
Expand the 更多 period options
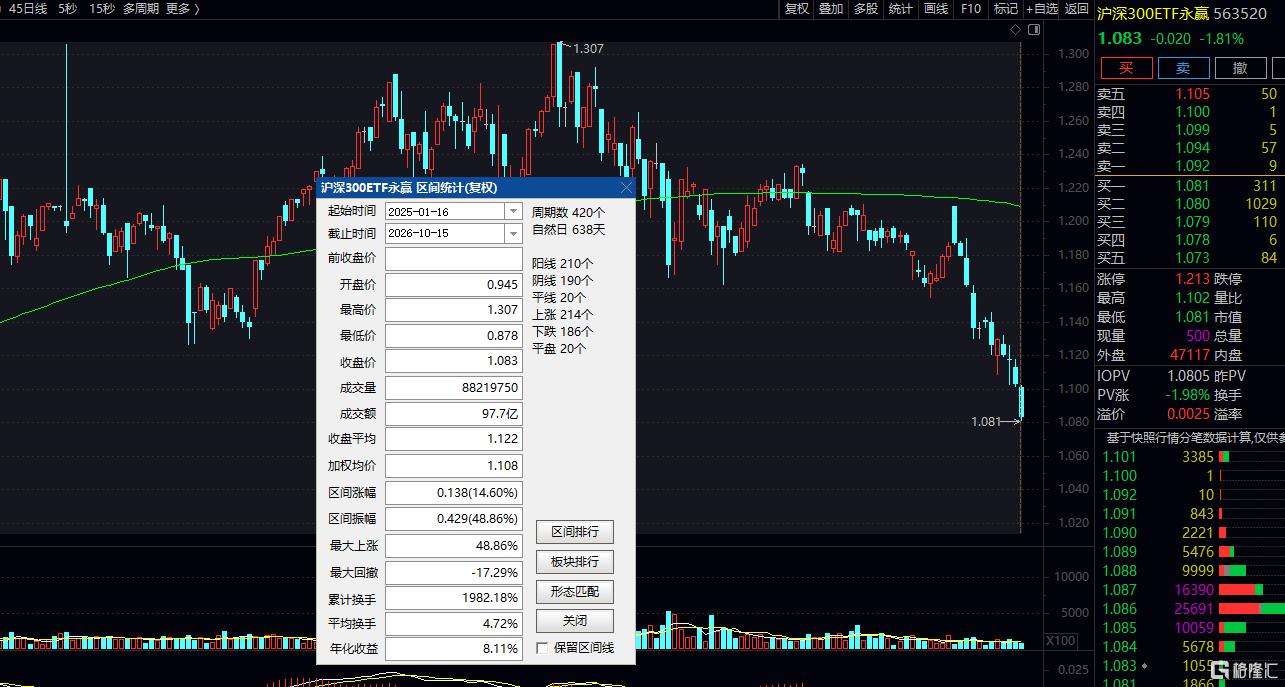183,9
